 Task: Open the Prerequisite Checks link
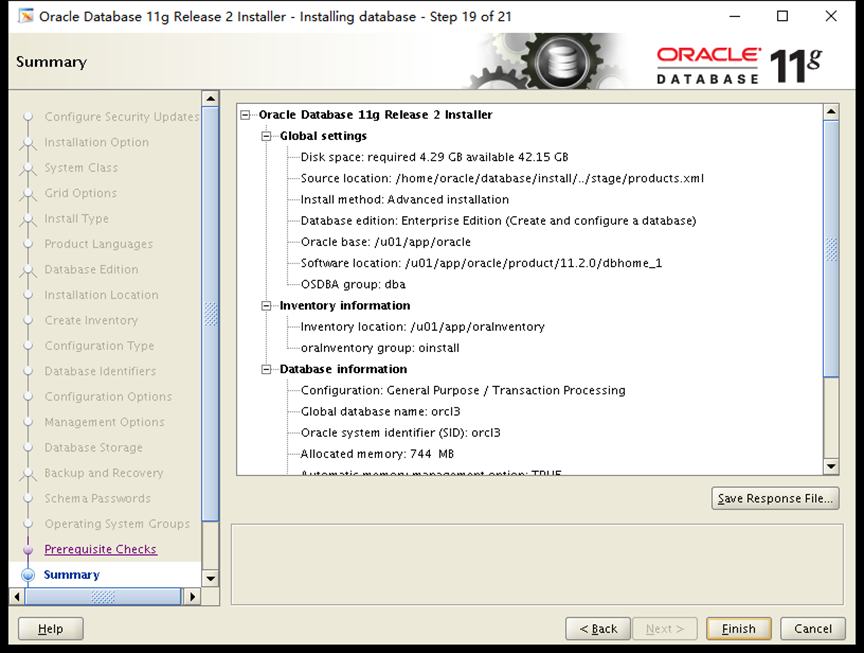tap(100, 549)
